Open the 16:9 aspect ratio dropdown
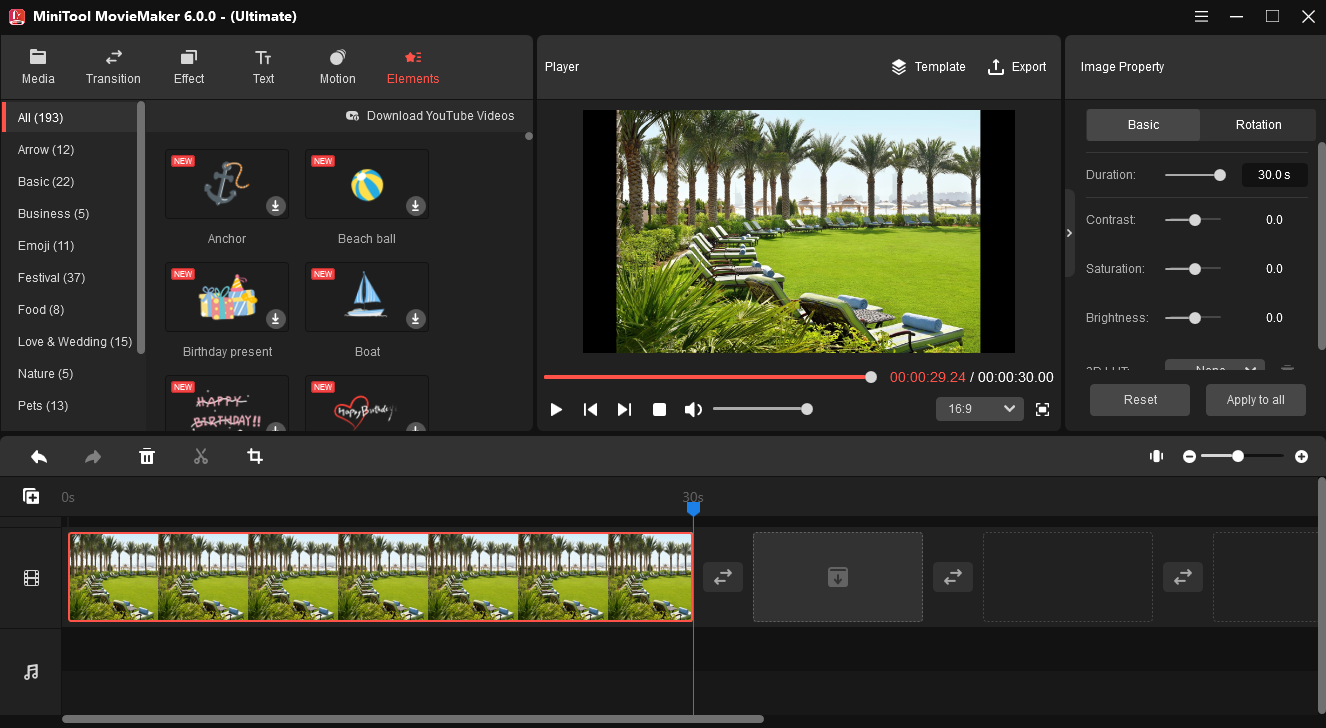The image size is (1326, 728). (979, 409)
